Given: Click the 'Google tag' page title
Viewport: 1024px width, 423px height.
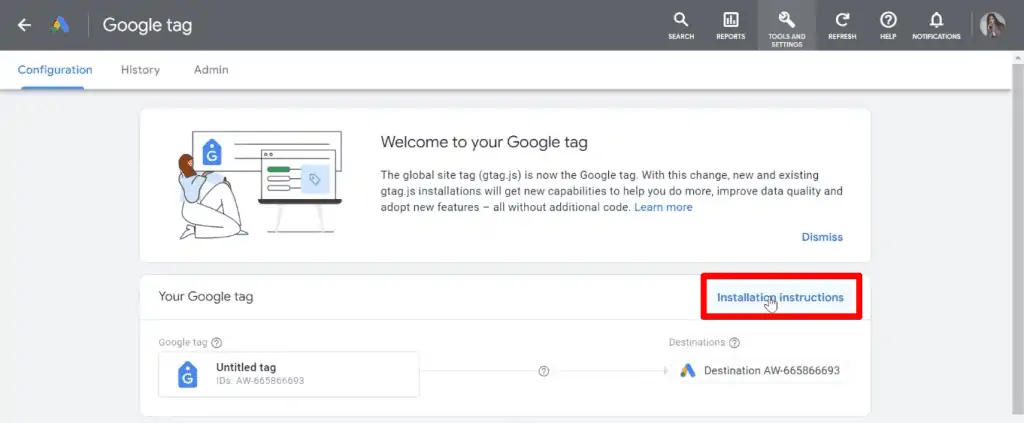Looking at the screenshot, I should tap(147, 25).
